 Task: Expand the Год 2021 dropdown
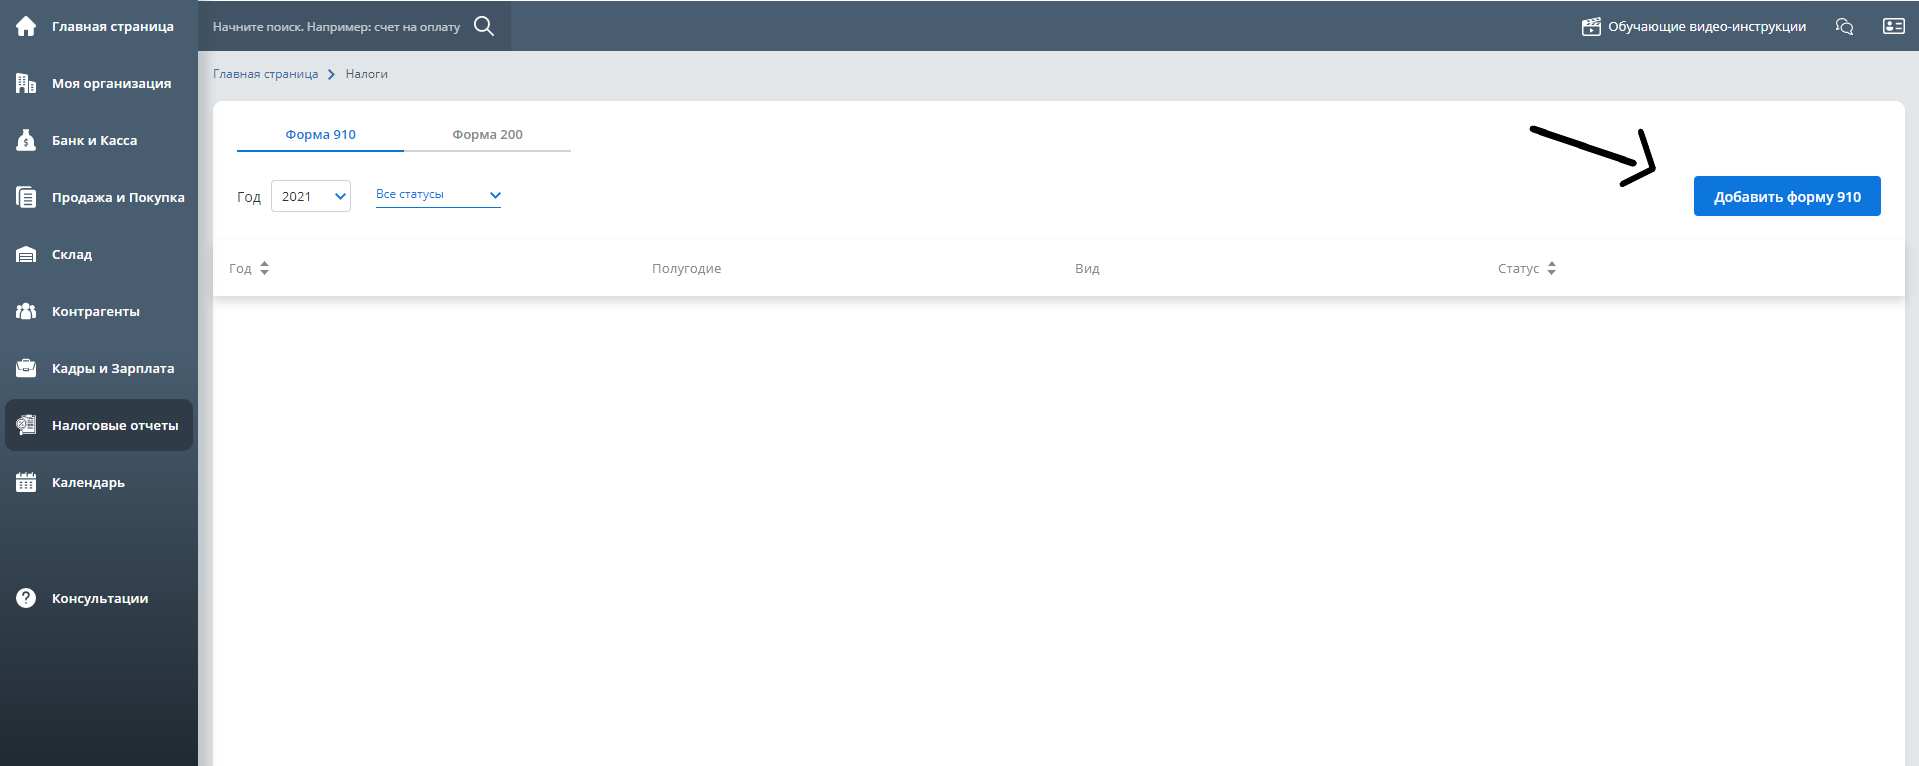(x=311, y=196)
